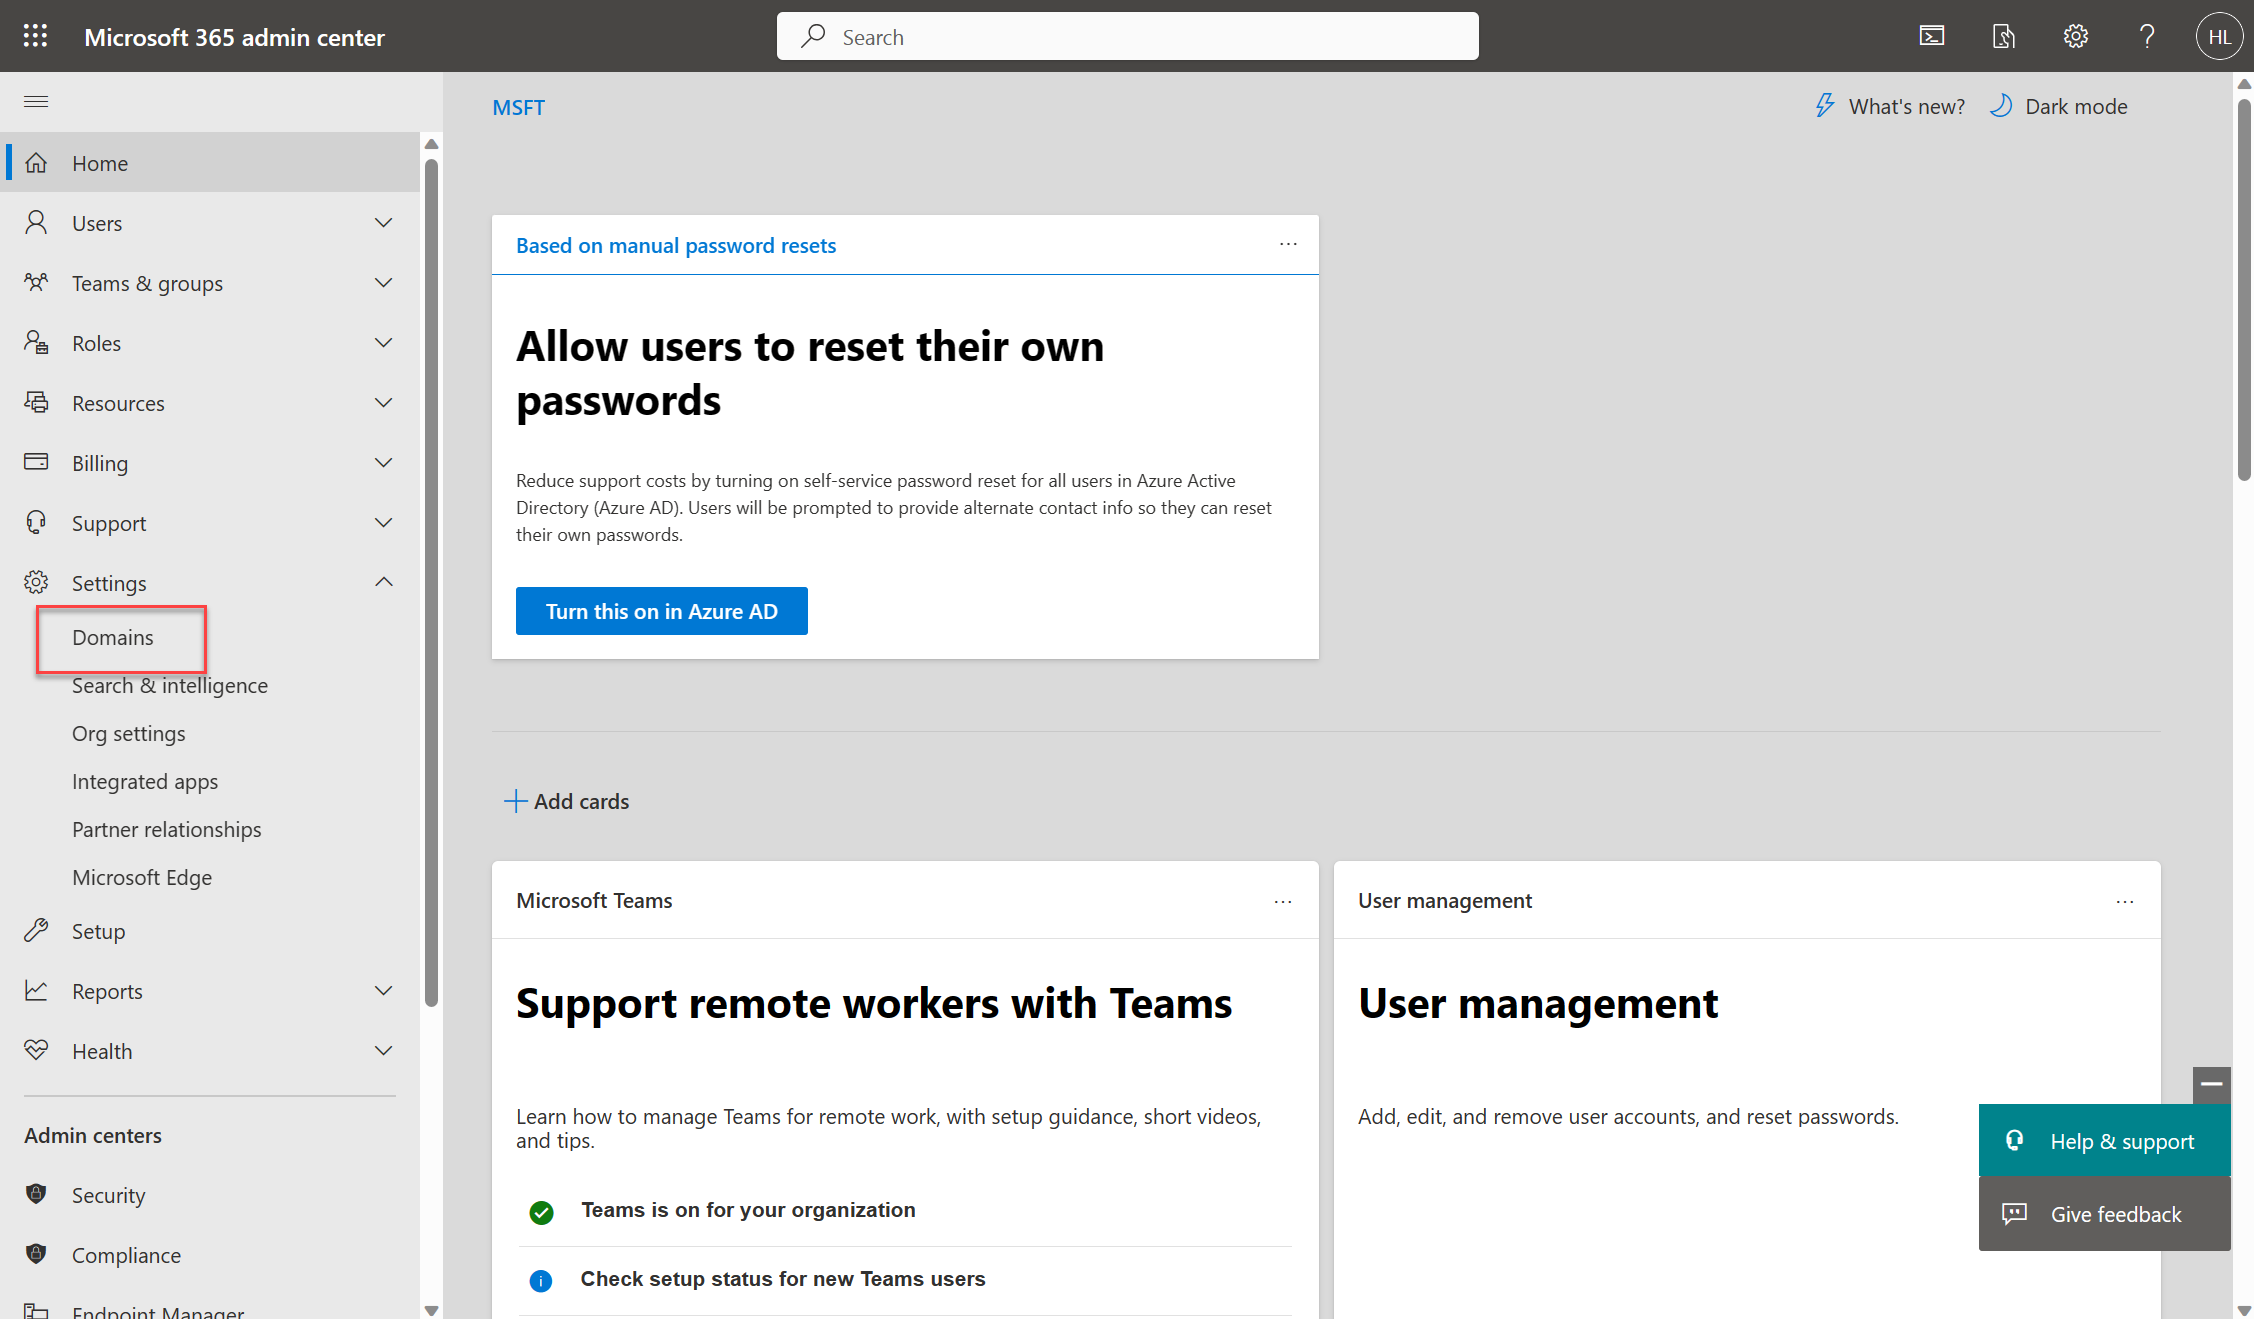This screenshot has width=2254, height=1319.
Task: Open Org settings from the sidebar
Action: (128, 732)
